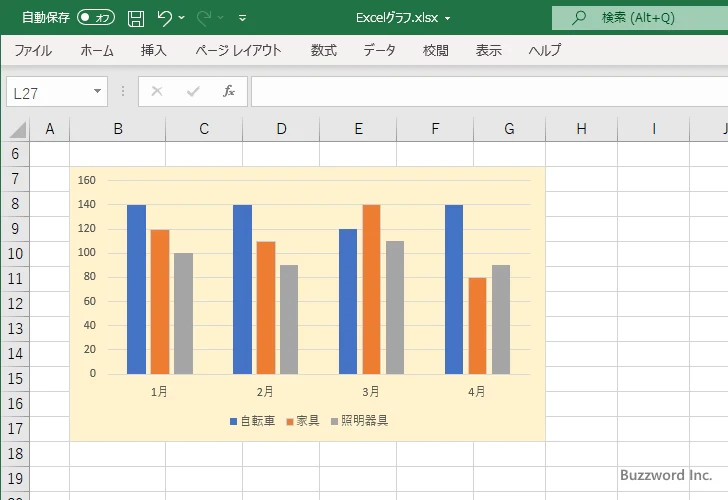Click the 照明器具 legend label
The width and height of the screenshot is (728, 500).
click(x=364, y=421)
